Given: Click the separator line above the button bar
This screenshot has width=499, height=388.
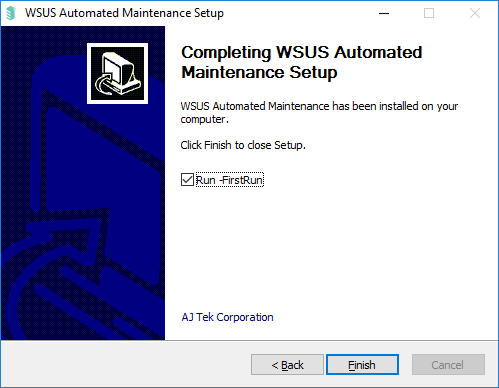Looking at the screenshot, I should click(249, 340).
